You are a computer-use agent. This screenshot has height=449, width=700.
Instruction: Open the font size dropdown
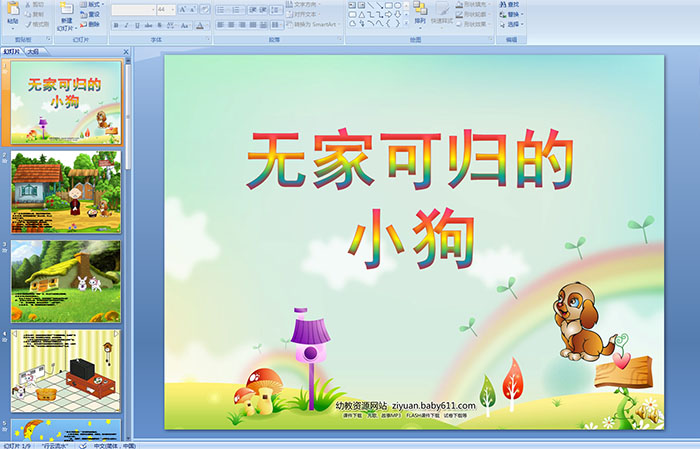pos(173,9)
